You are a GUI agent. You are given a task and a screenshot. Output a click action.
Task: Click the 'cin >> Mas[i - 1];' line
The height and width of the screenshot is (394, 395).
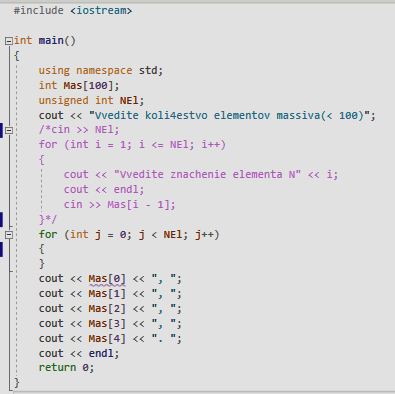coord(120,204)
